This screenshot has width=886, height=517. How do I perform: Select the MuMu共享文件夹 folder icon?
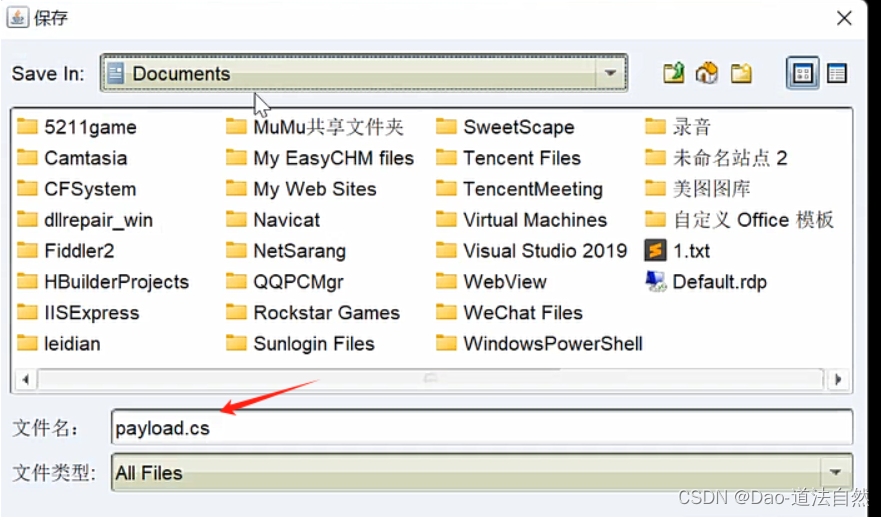pos(236,126)
